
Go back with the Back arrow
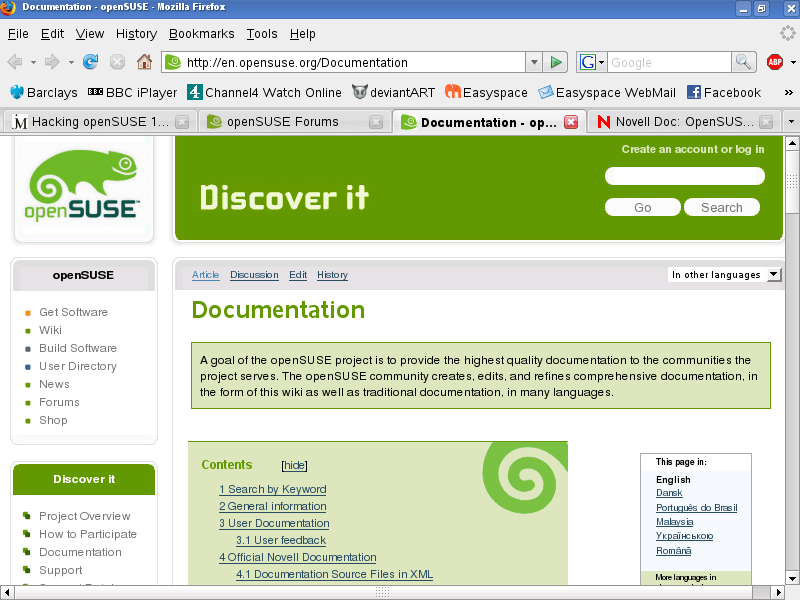point(15,62)
